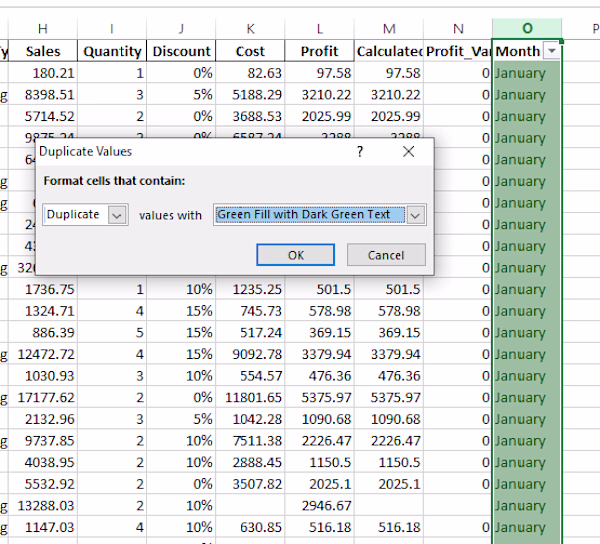The width and height of the screenshot is (600, 544).
Task: Open the Month column filter dropdown
Action: [x=552, y=51]
